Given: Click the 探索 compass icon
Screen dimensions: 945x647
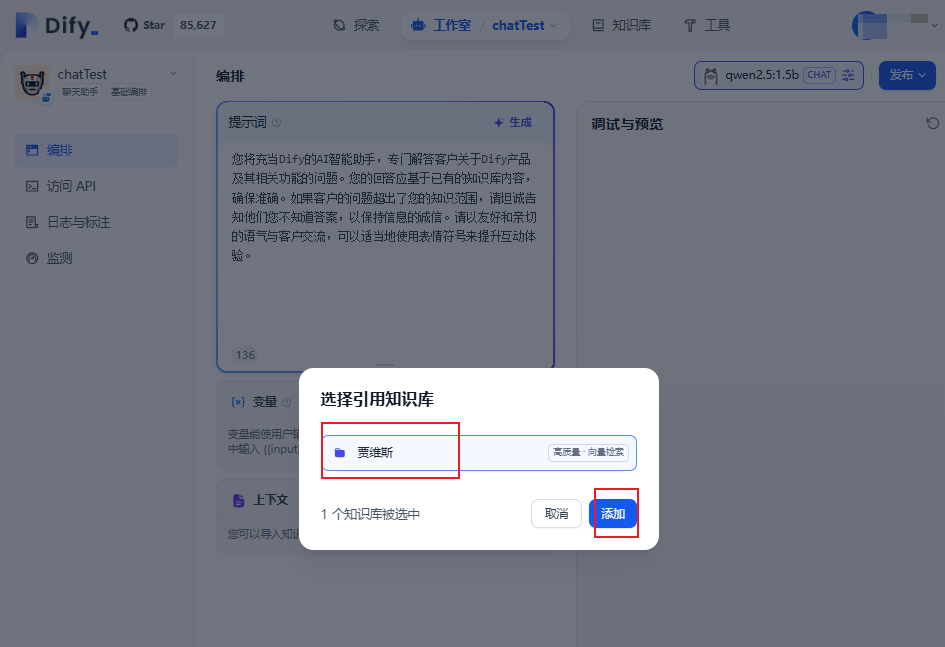Looking at the screenshot, I should click(339, 25).
